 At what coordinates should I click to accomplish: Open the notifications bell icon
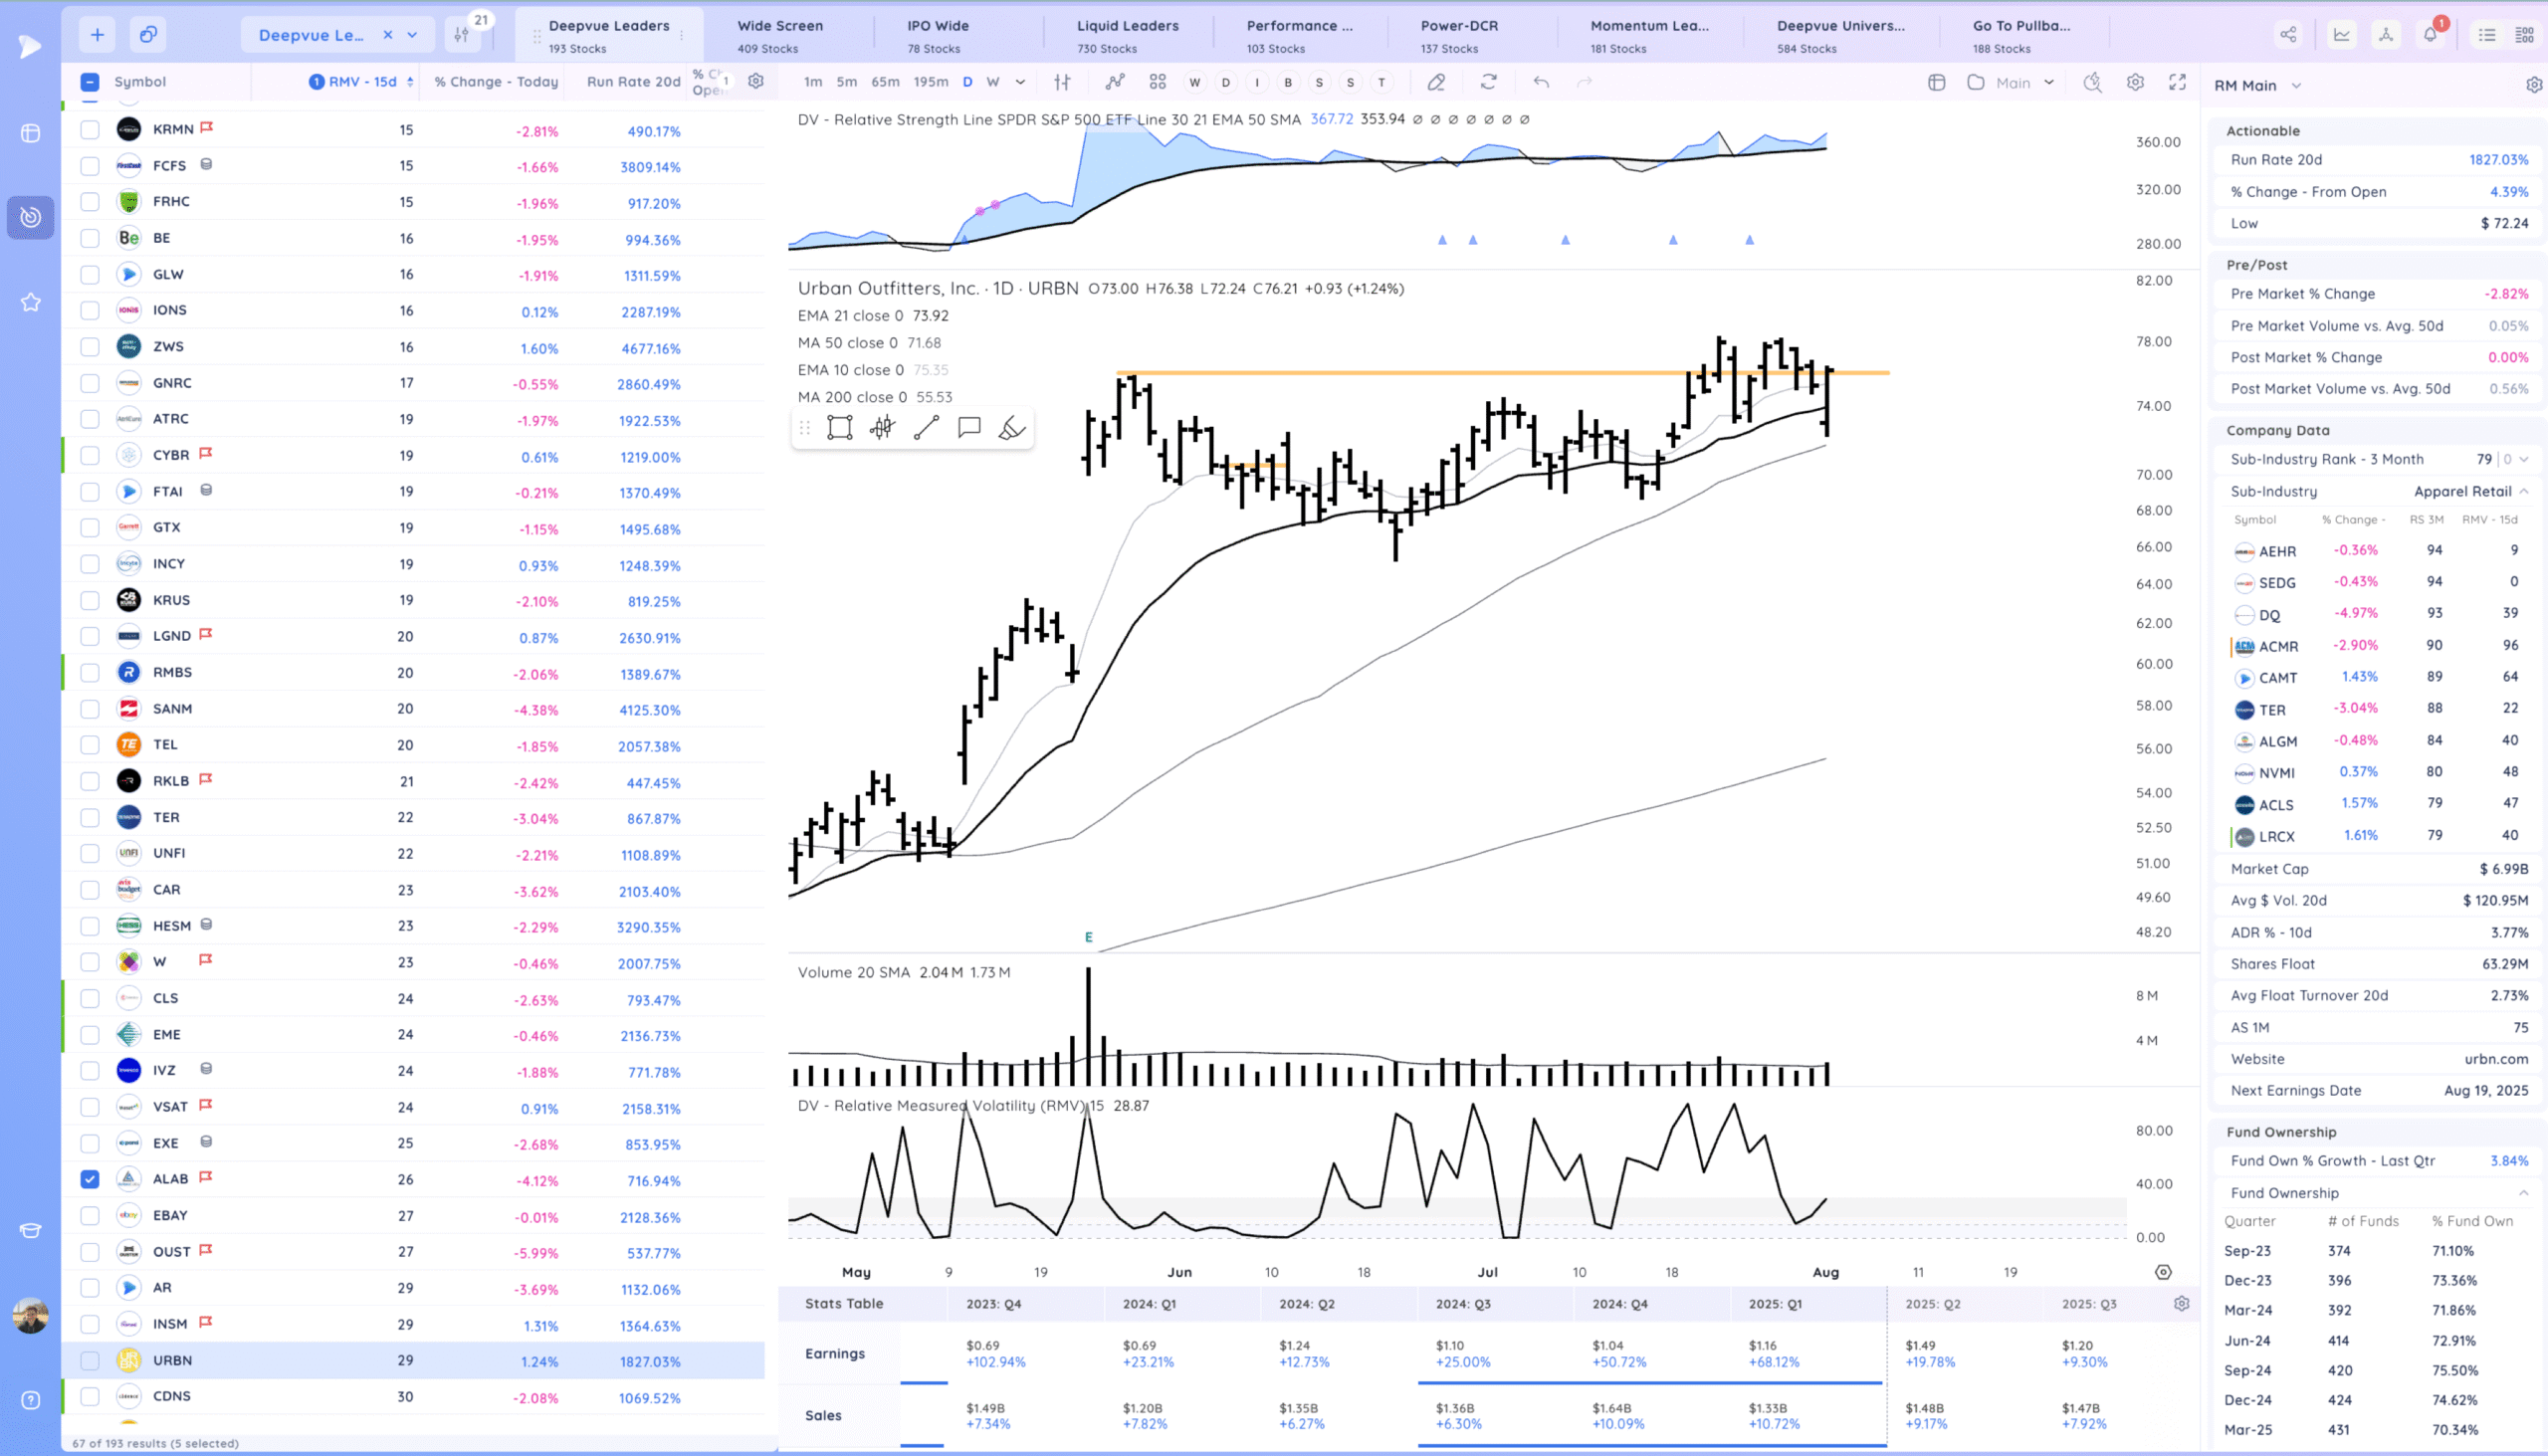(x=2430, y=35)
